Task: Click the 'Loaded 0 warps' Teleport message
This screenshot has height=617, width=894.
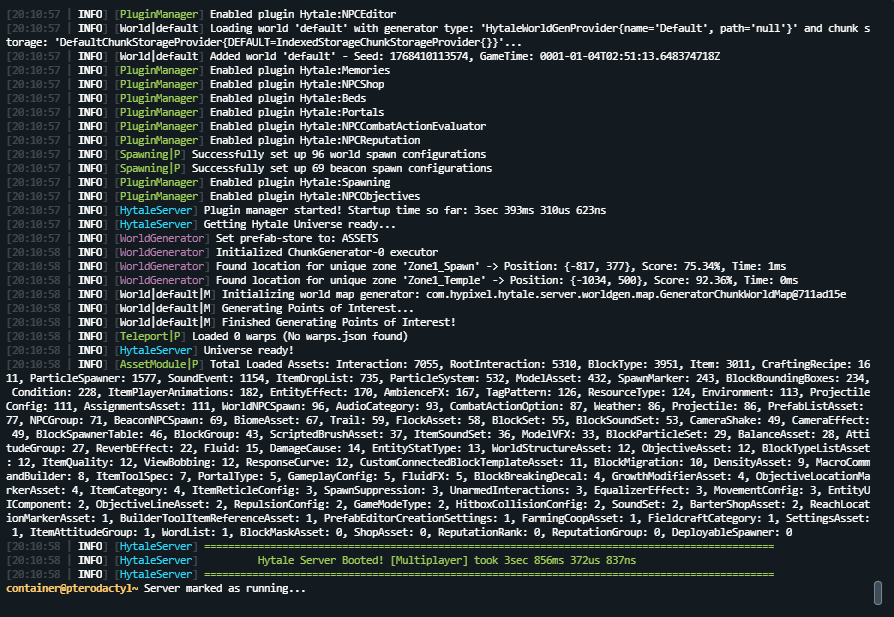Action: coord(300,337)
